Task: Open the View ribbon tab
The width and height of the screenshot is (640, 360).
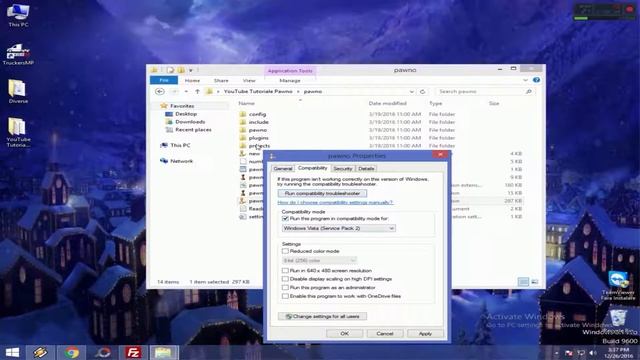Action: click(249, 81)
